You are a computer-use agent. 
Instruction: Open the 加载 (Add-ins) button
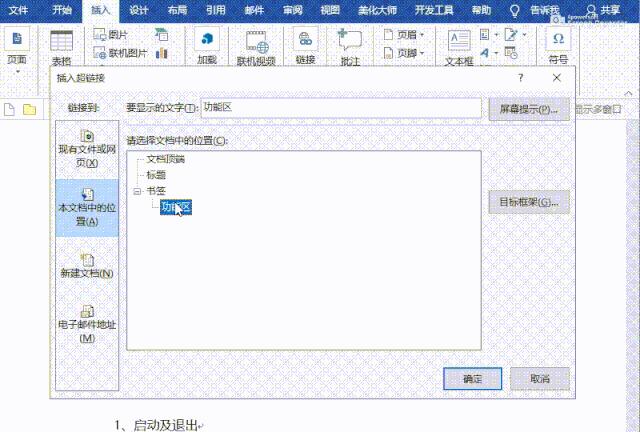pyautogui.click(x=207, y=46)
